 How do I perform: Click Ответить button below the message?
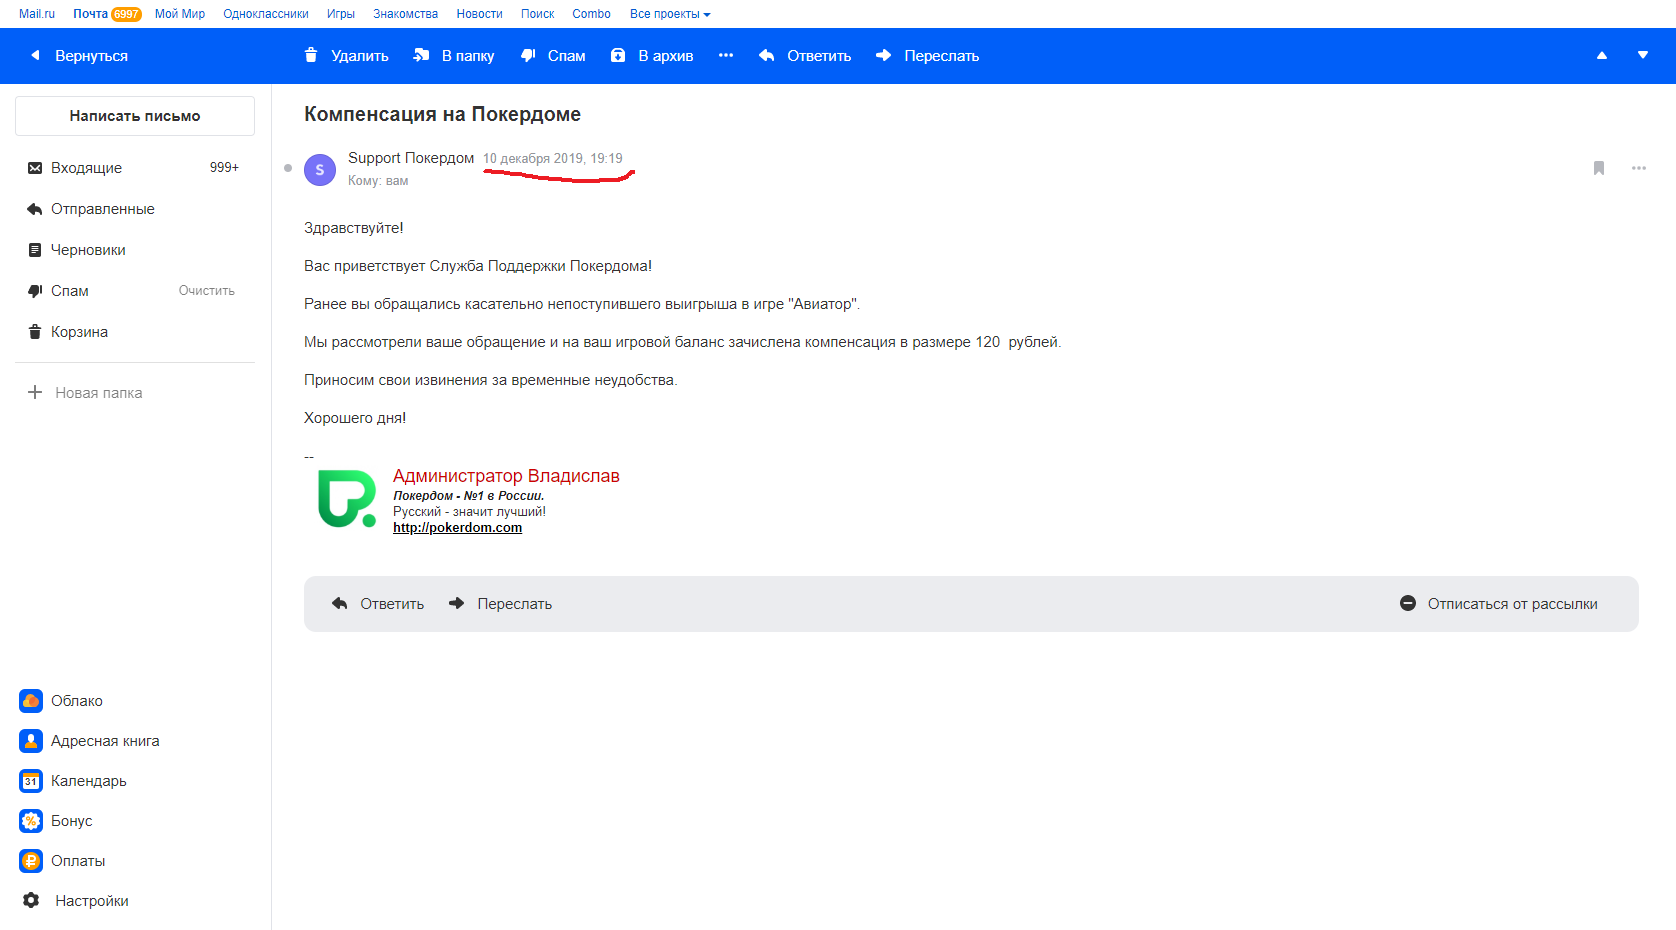tap(378, 604)
